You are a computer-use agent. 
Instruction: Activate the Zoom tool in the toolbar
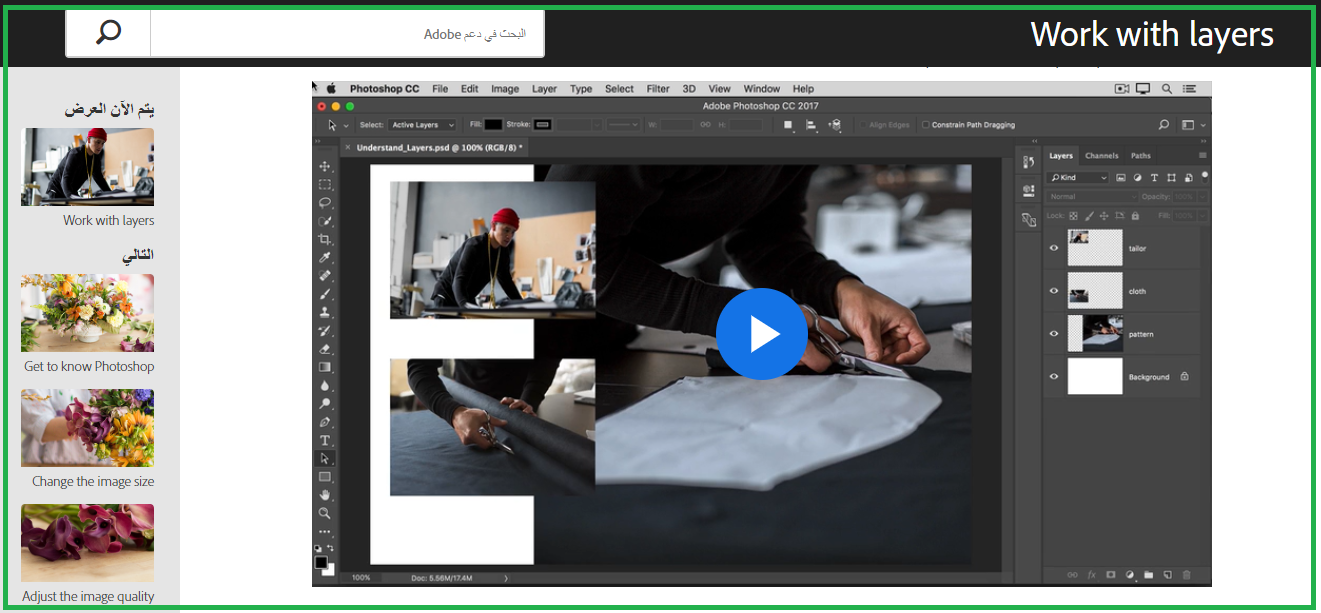pos(324,513)
